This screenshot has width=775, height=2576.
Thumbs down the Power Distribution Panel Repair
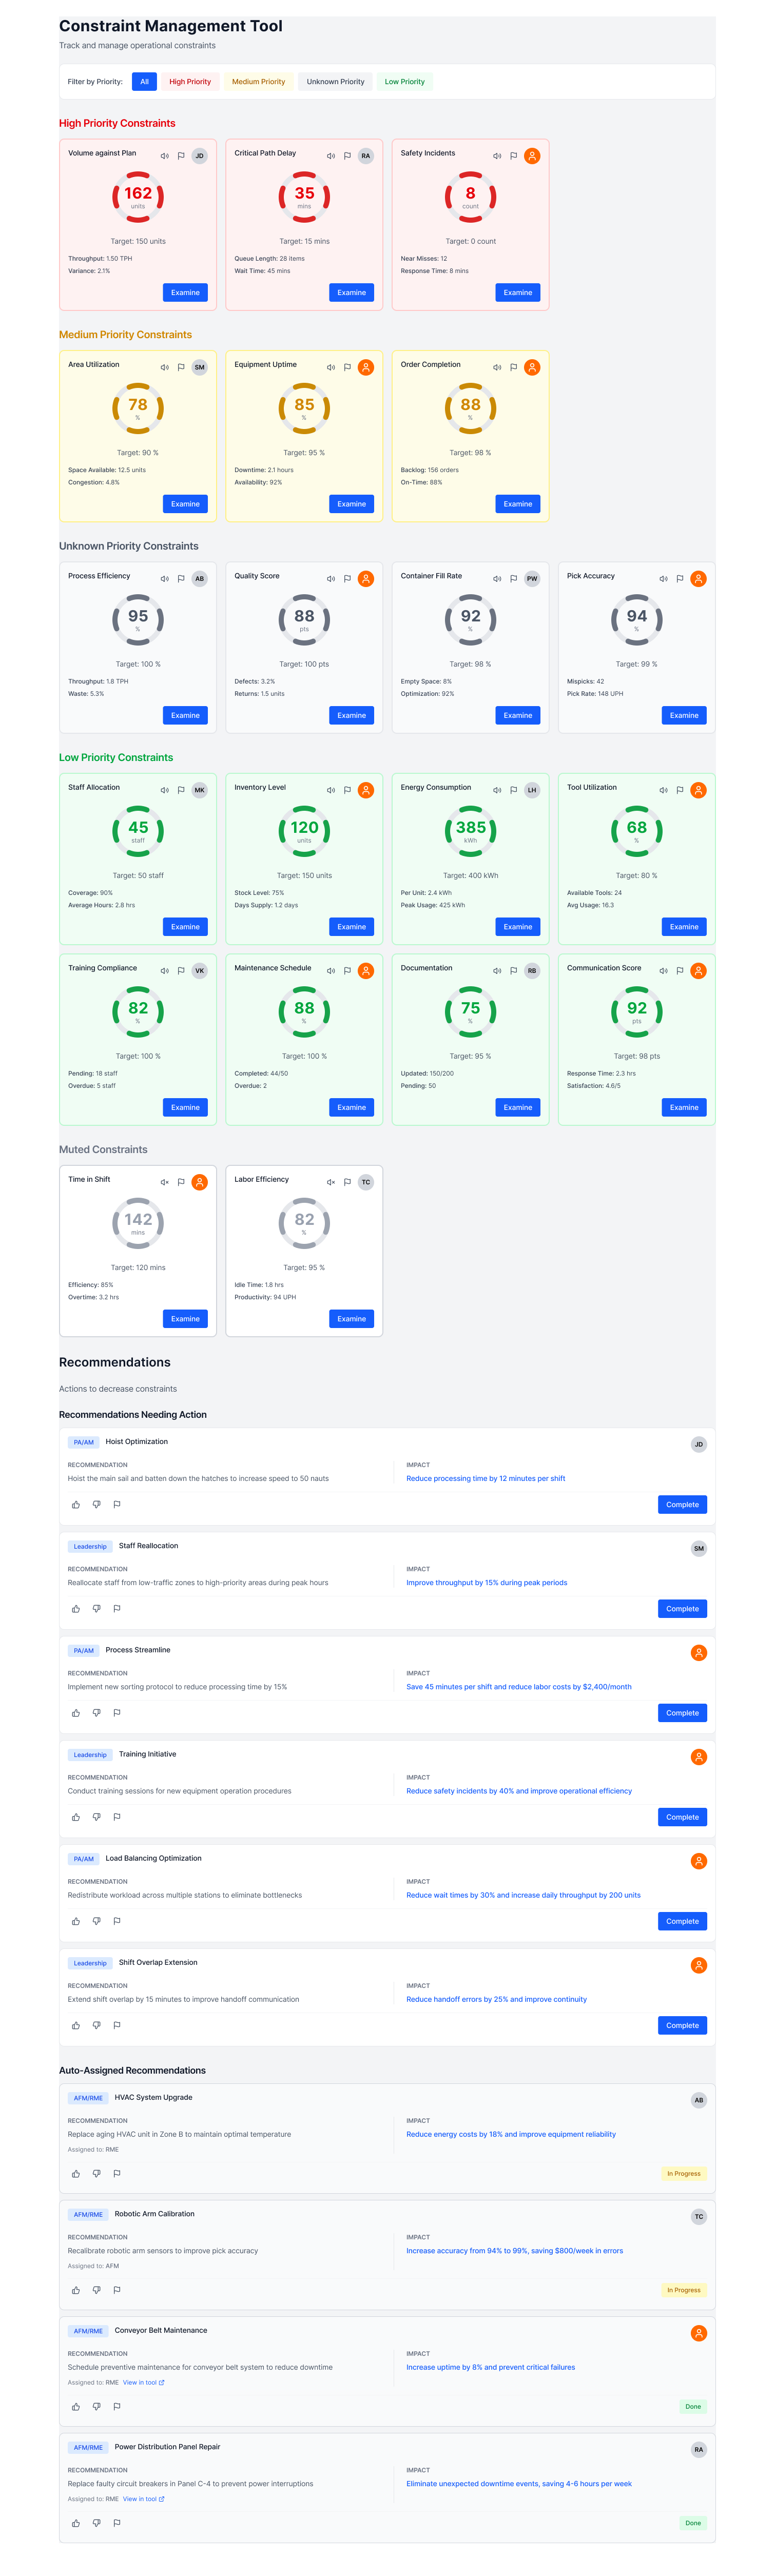(x=97, y=2523)
